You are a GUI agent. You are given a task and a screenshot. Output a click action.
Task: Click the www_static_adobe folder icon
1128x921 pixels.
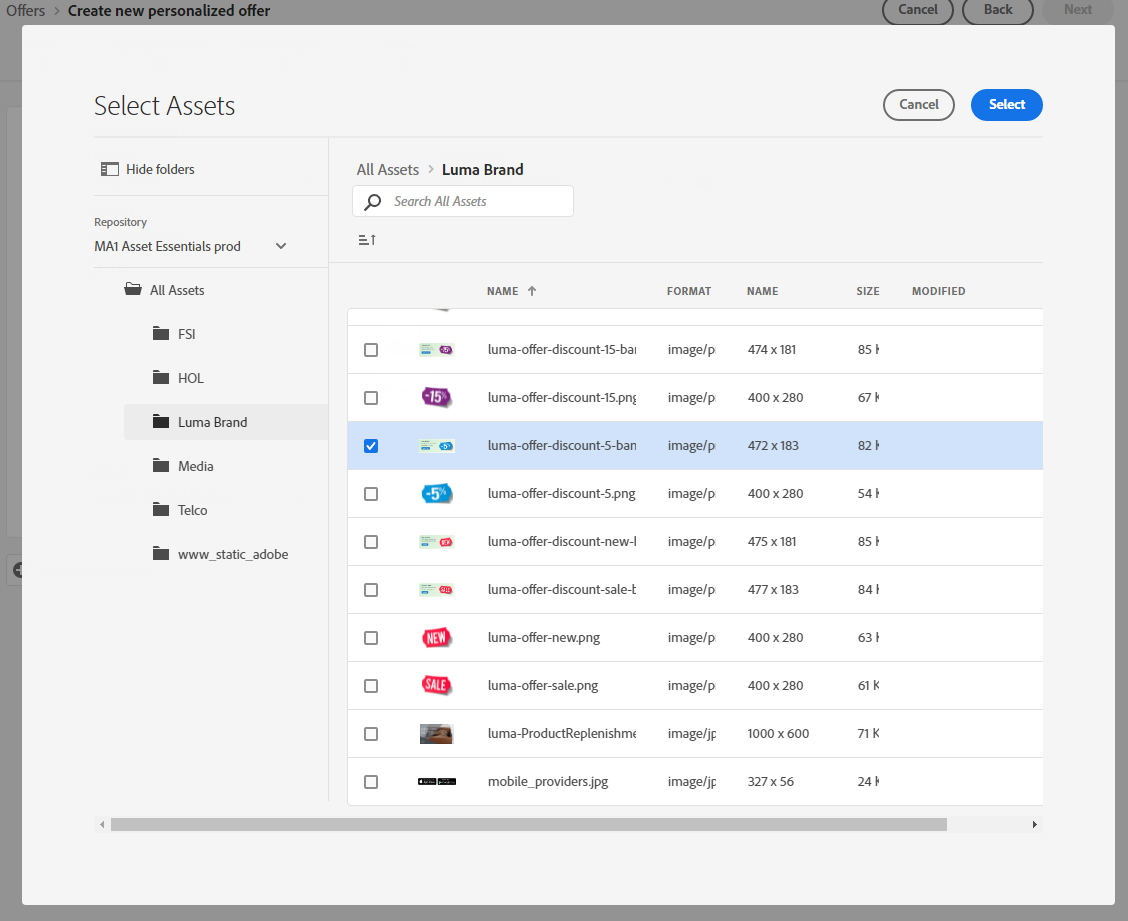[x=161, y=553]
